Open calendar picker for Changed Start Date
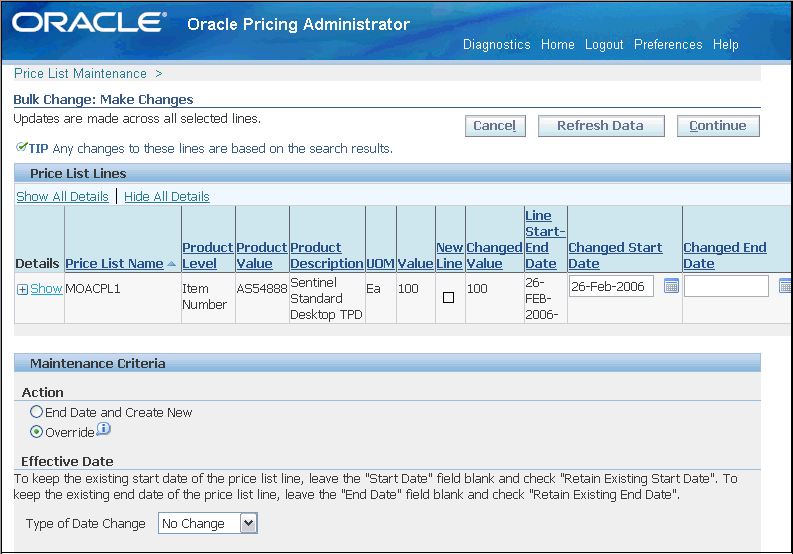This screenshot has width=793, height=554. (671, 286)
